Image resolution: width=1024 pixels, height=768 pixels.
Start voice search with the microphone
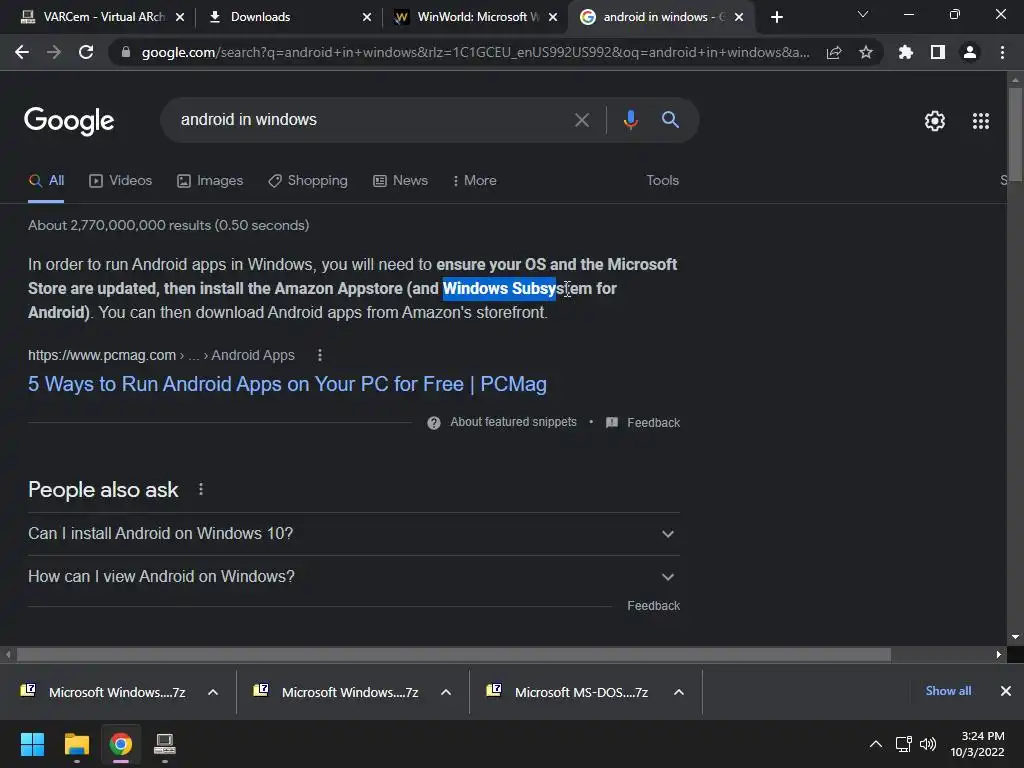630,120
